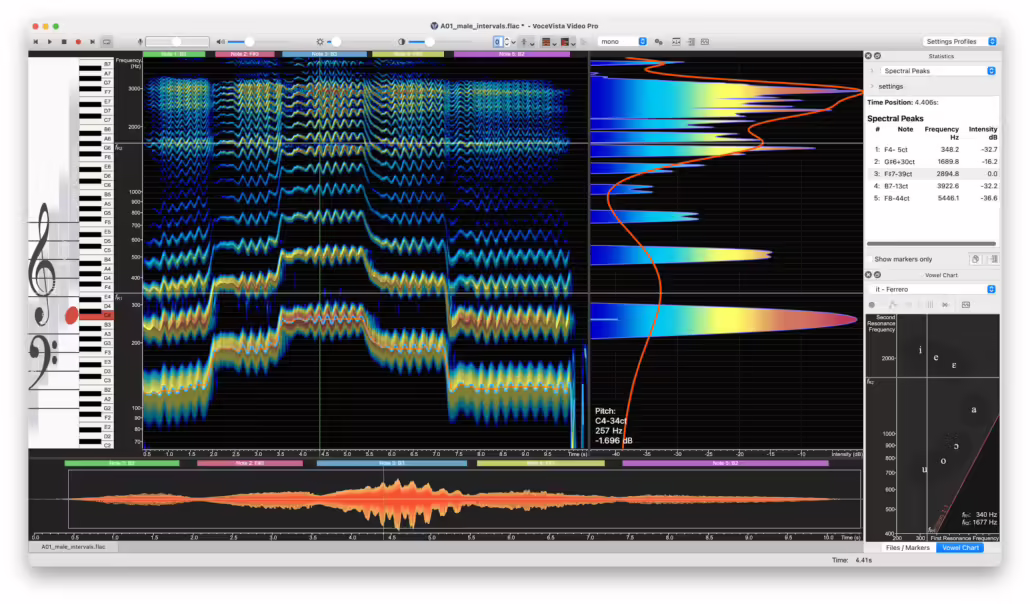Click the gears settings icon beside mono
The image size is (1030, 604).
[658, 42]
